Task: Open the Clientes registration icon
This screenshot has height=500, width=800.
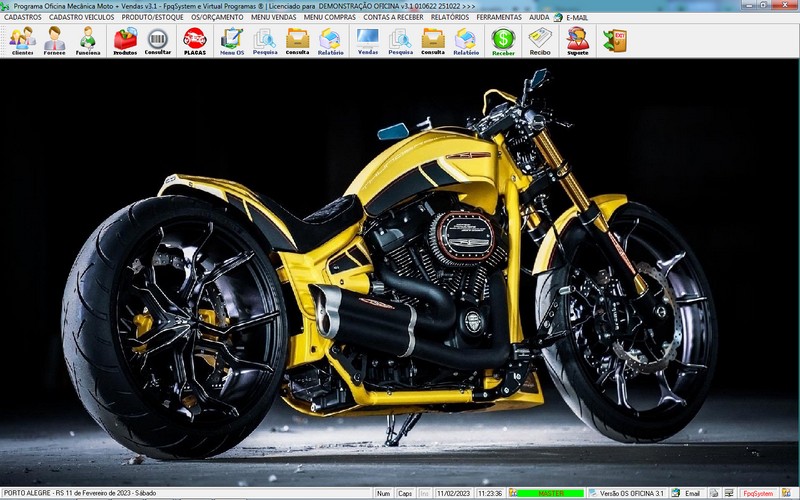Action: [x=22, y=41]
